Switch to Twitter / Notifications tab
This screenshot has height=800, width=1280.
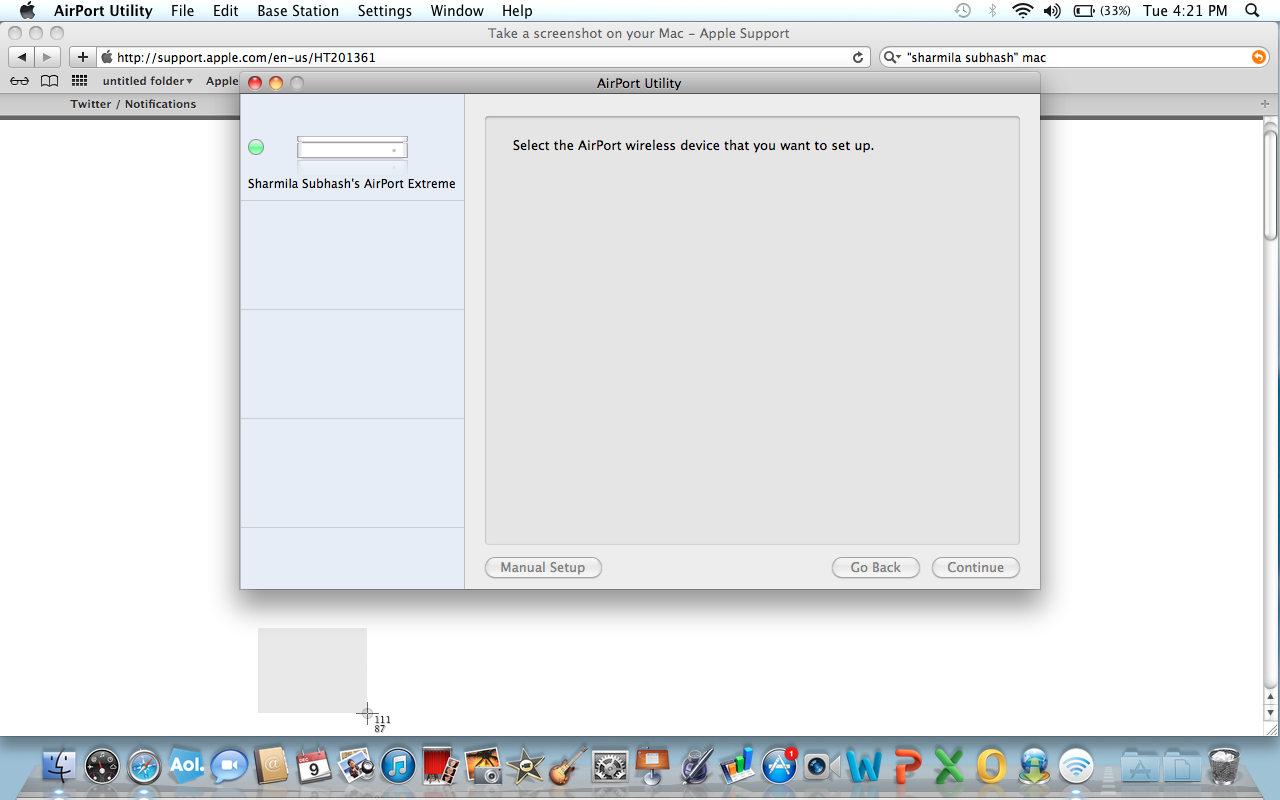133,104
